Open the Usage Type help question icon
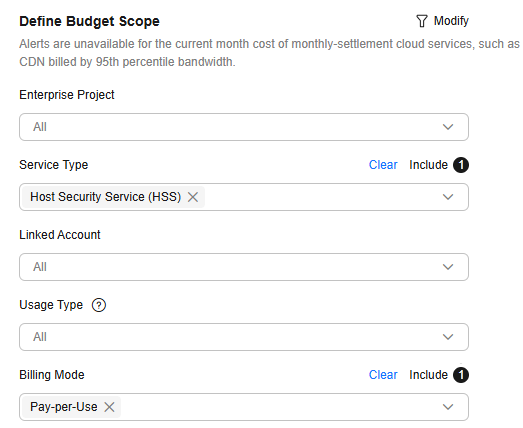 coord(99,305)
